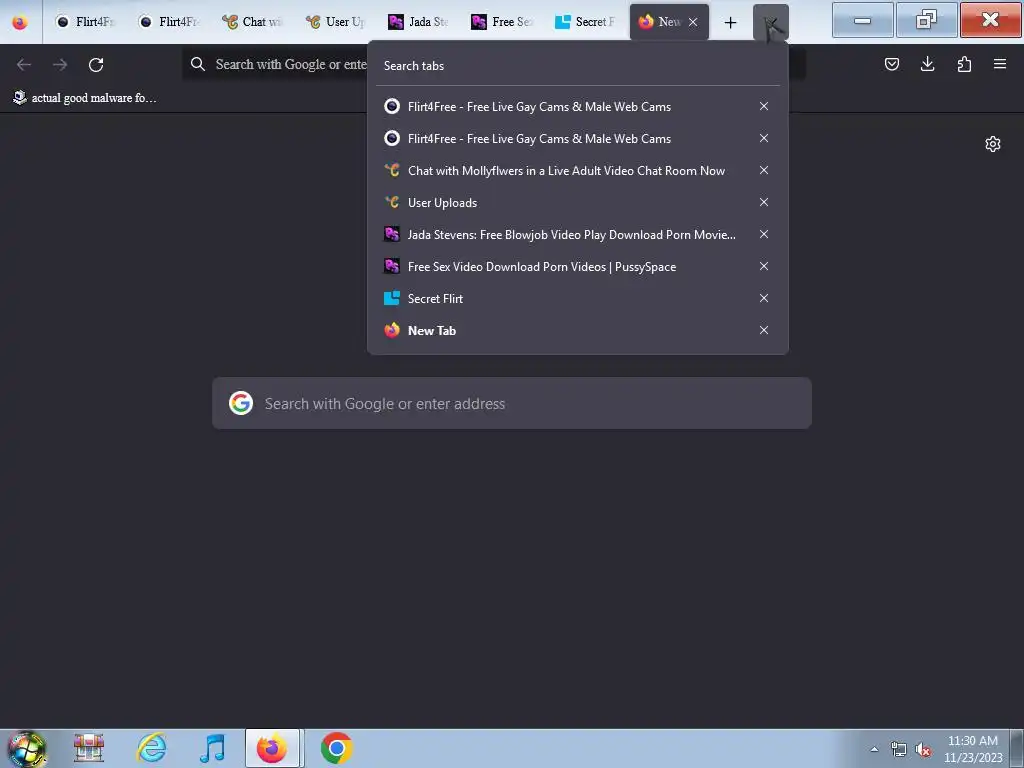Viewport: 1024px width, 768px height.
Task: Close Secret Flirt from the tab list
Action: (x=763, y=298)
